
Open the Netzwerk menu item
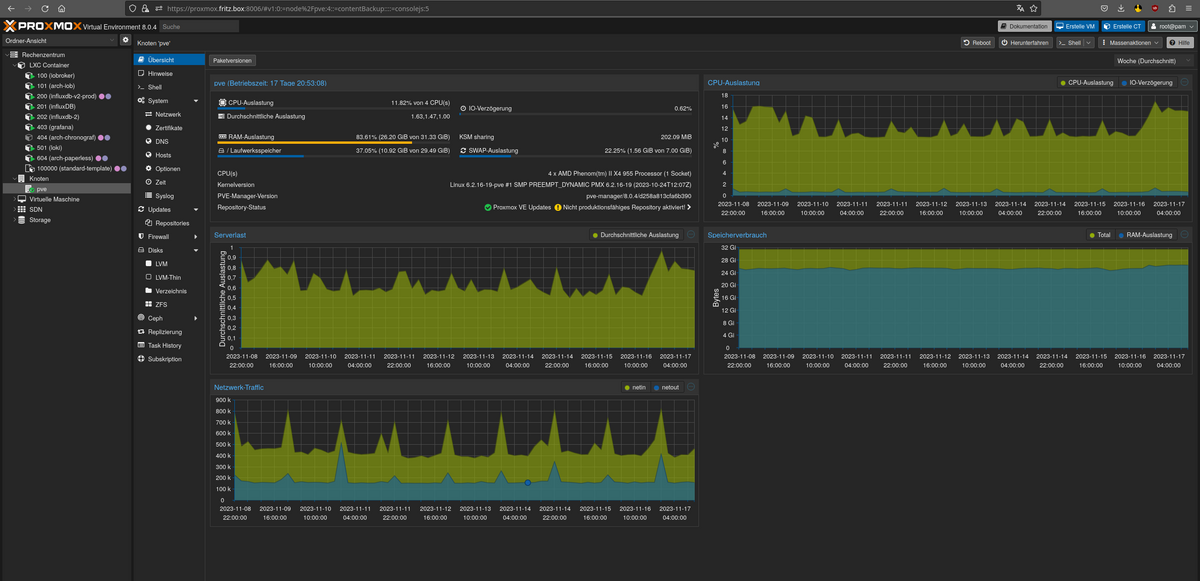[168, 115]
